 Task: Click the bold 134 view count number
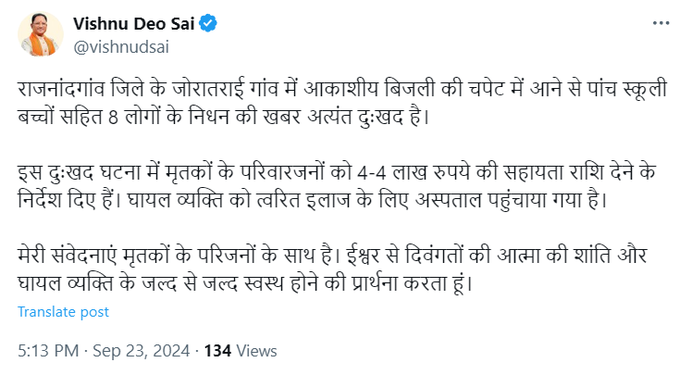click(x=218, y=350)
